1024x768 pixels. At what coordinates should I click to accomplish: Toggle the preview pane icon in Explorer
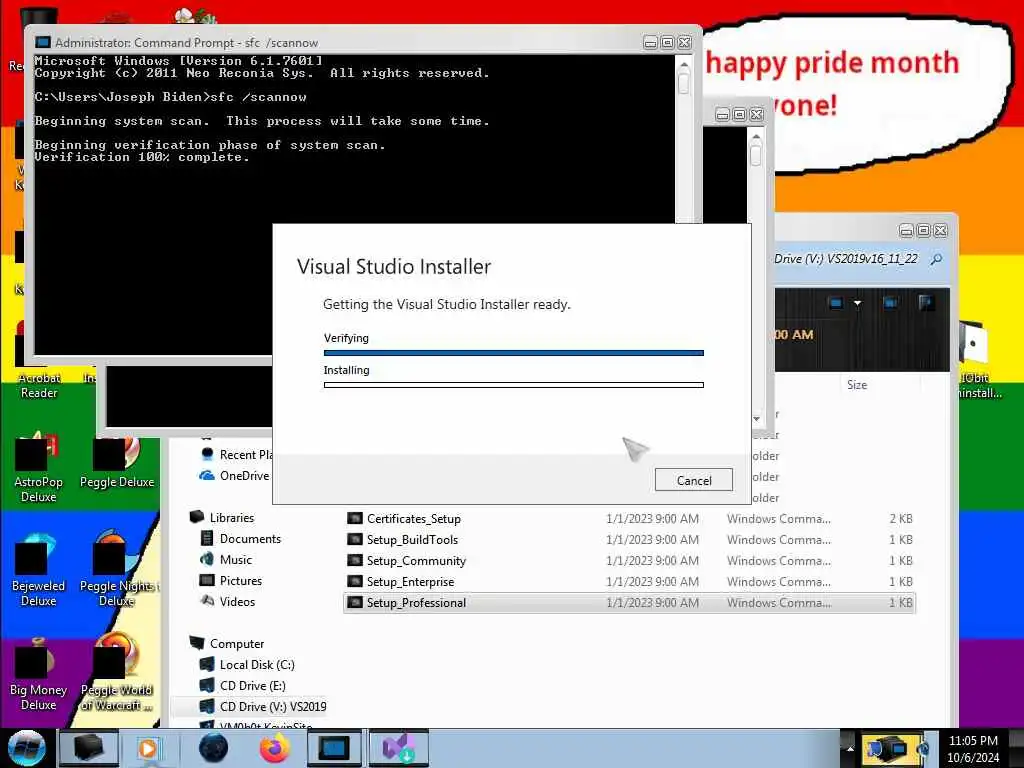(889, 302)
